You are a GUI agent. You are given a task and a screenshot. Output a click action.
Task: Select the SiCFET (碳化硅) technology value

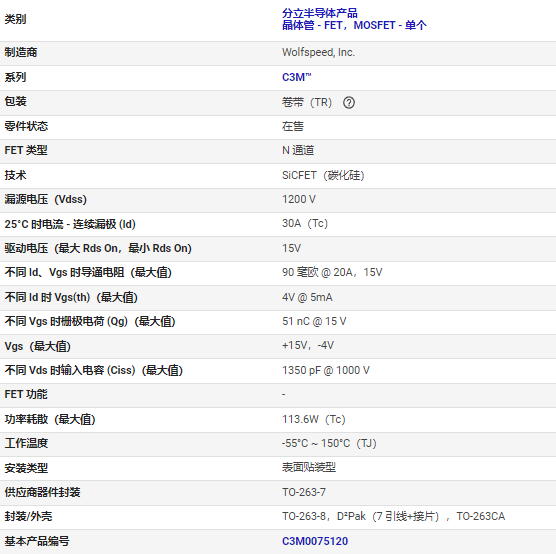[323, 175]
